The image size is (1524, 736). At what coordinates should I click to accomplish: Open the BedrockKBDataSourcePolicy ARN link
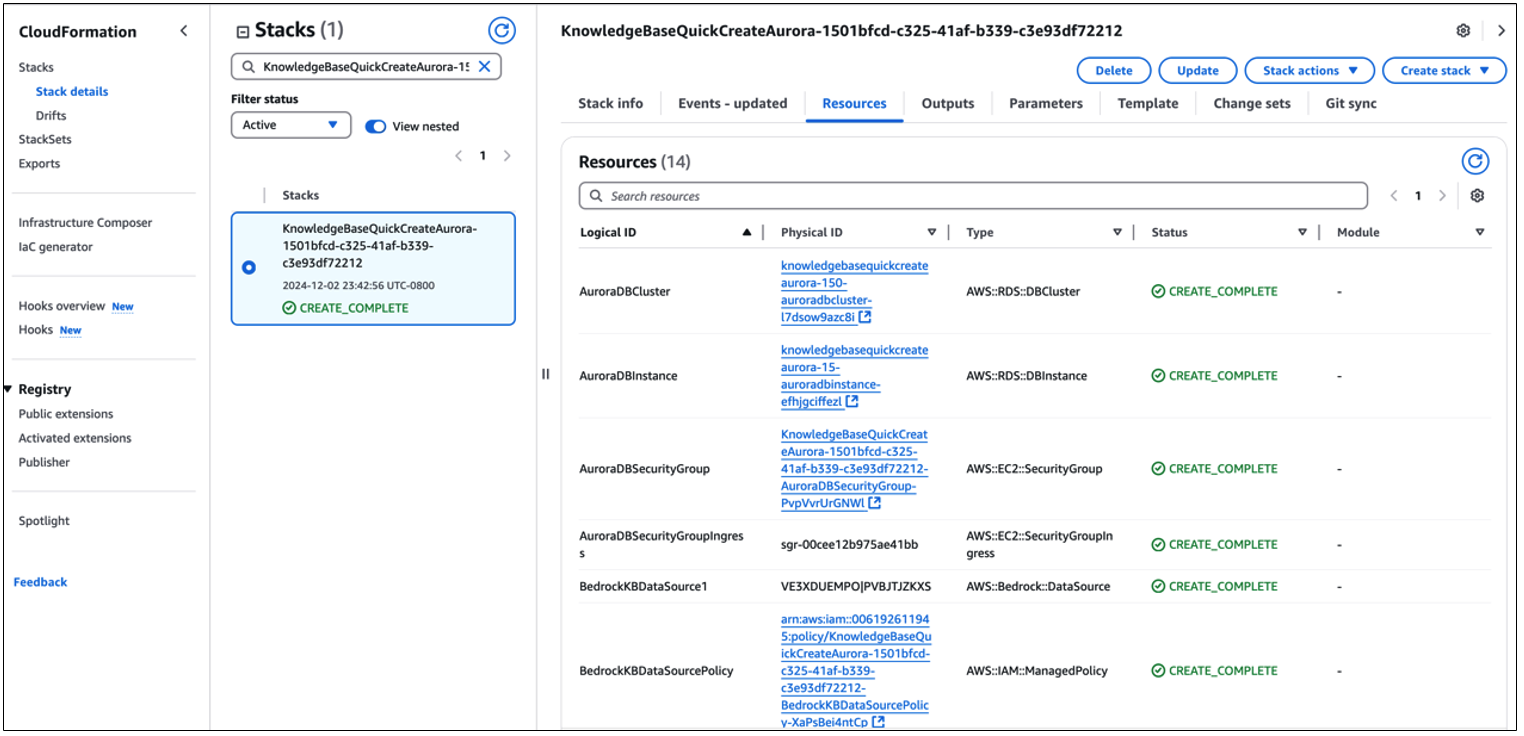point(855,670)
